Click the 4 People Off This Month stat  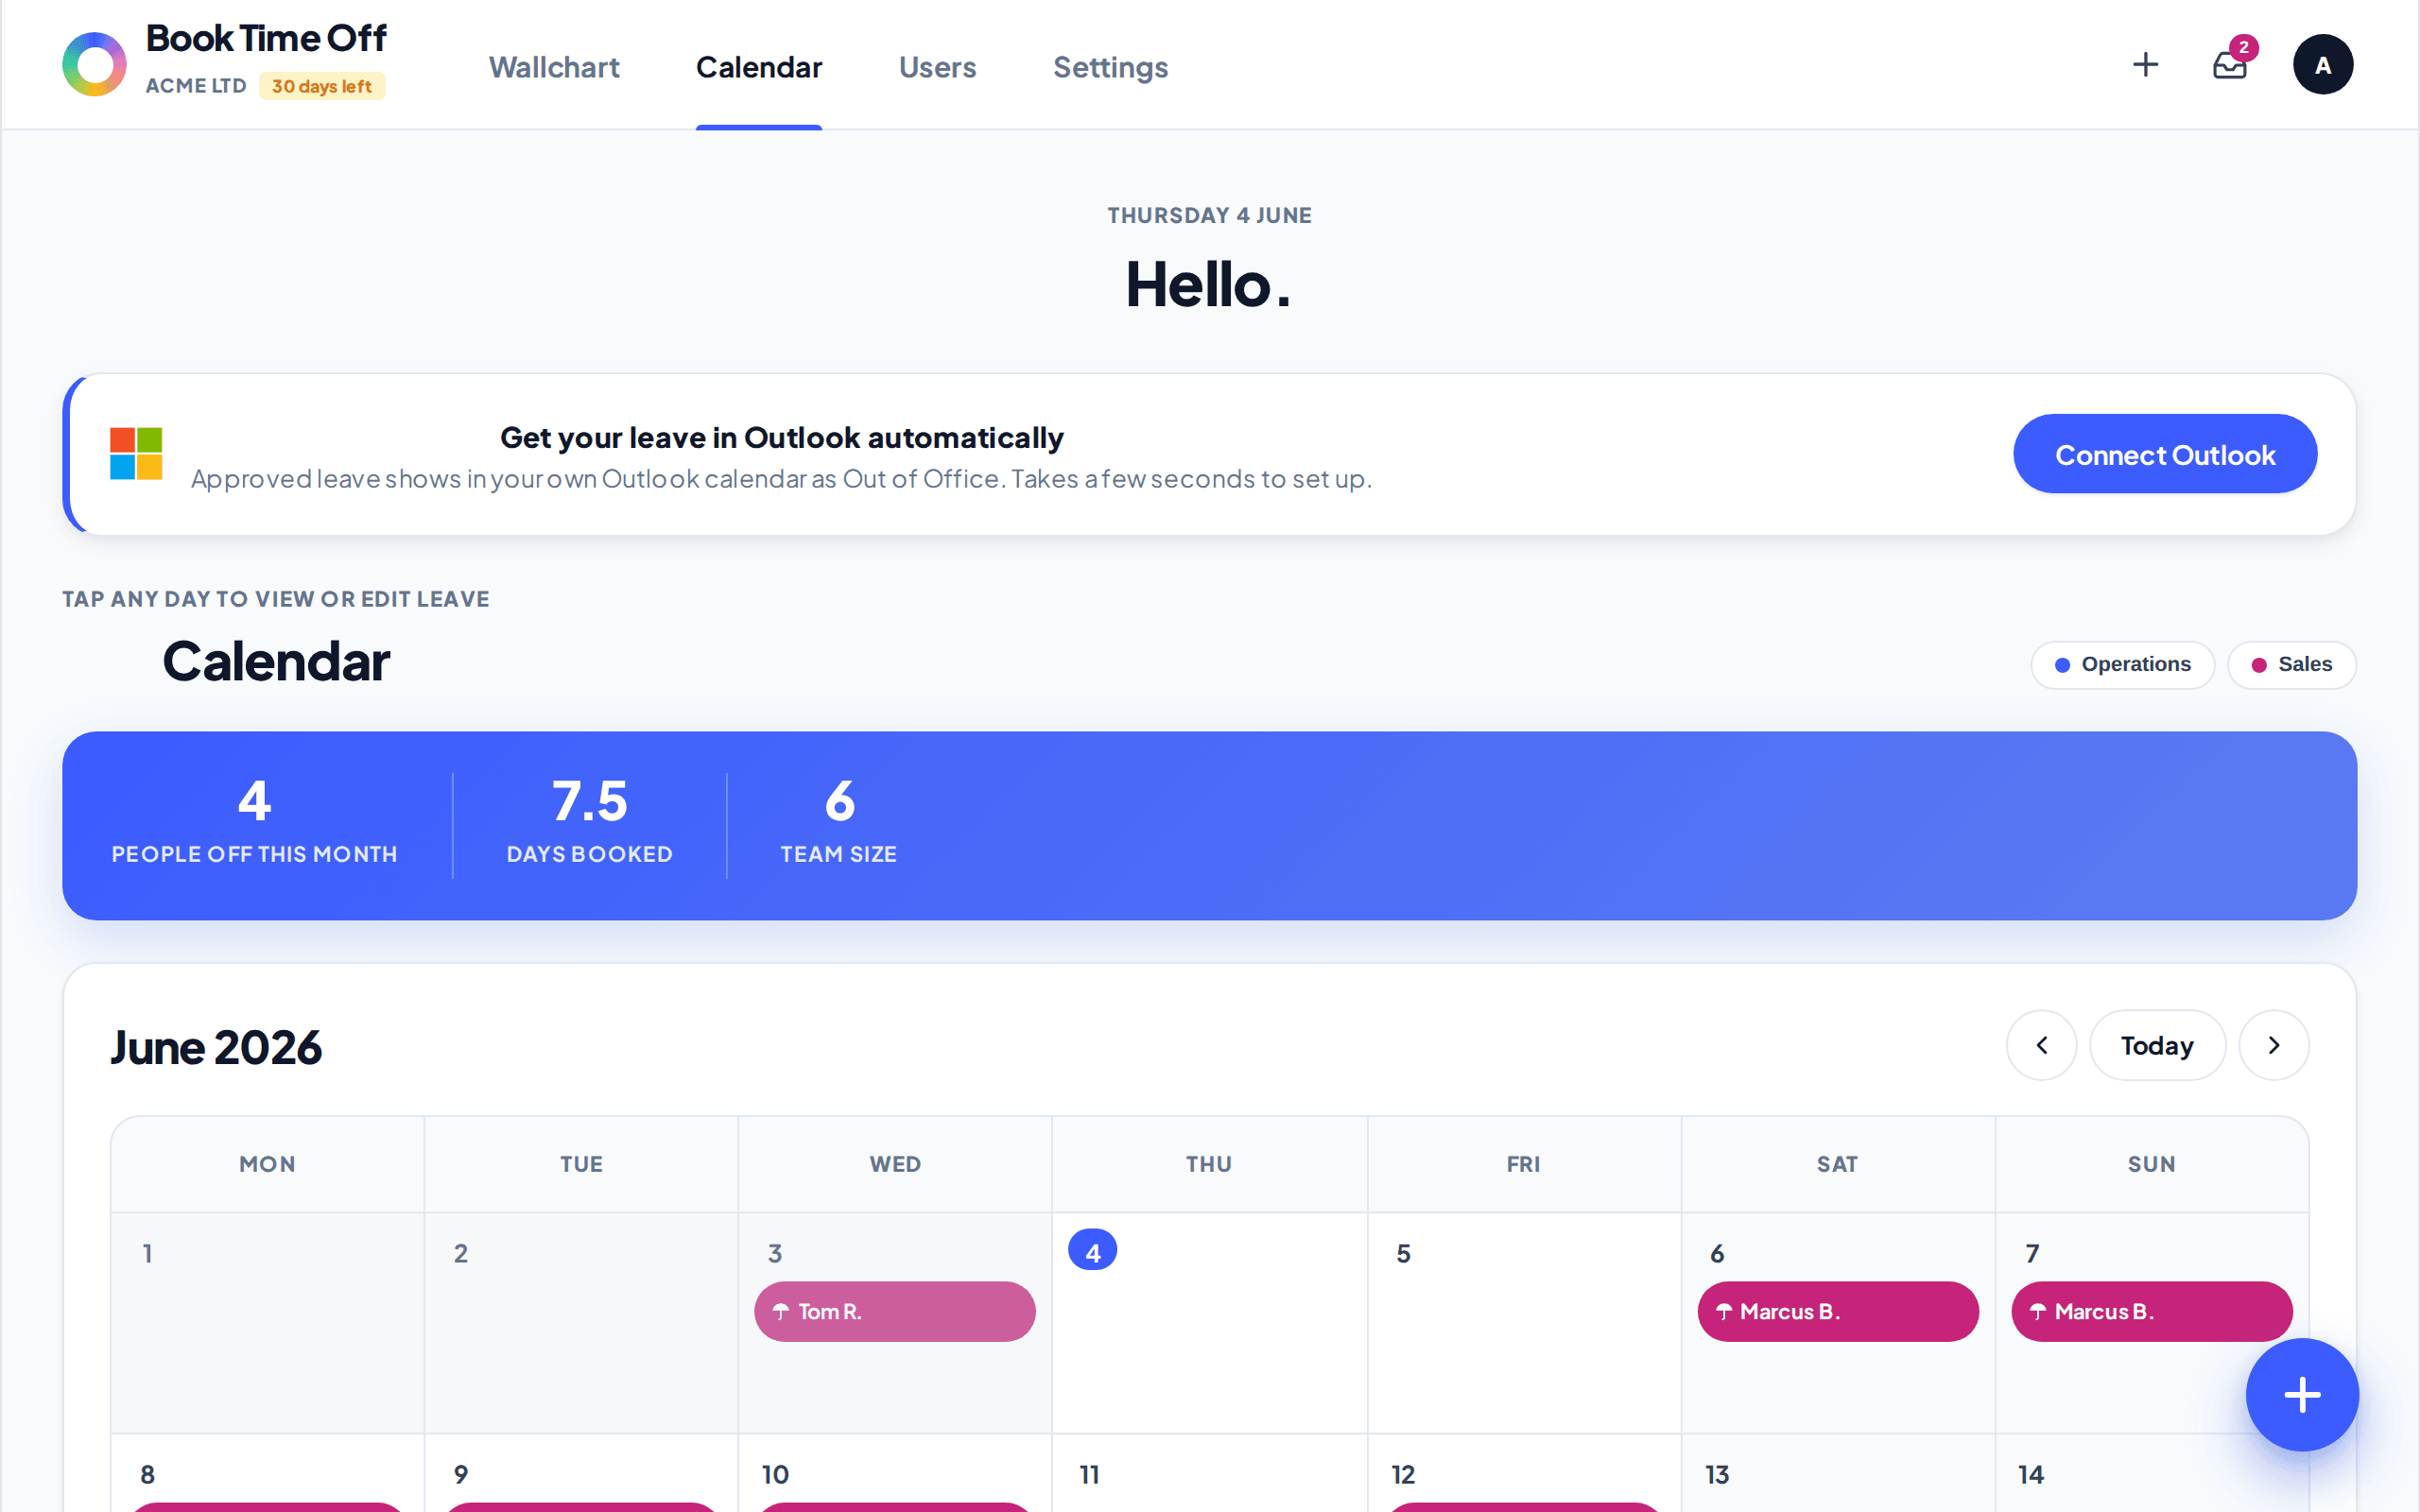[x=254, y=822]
